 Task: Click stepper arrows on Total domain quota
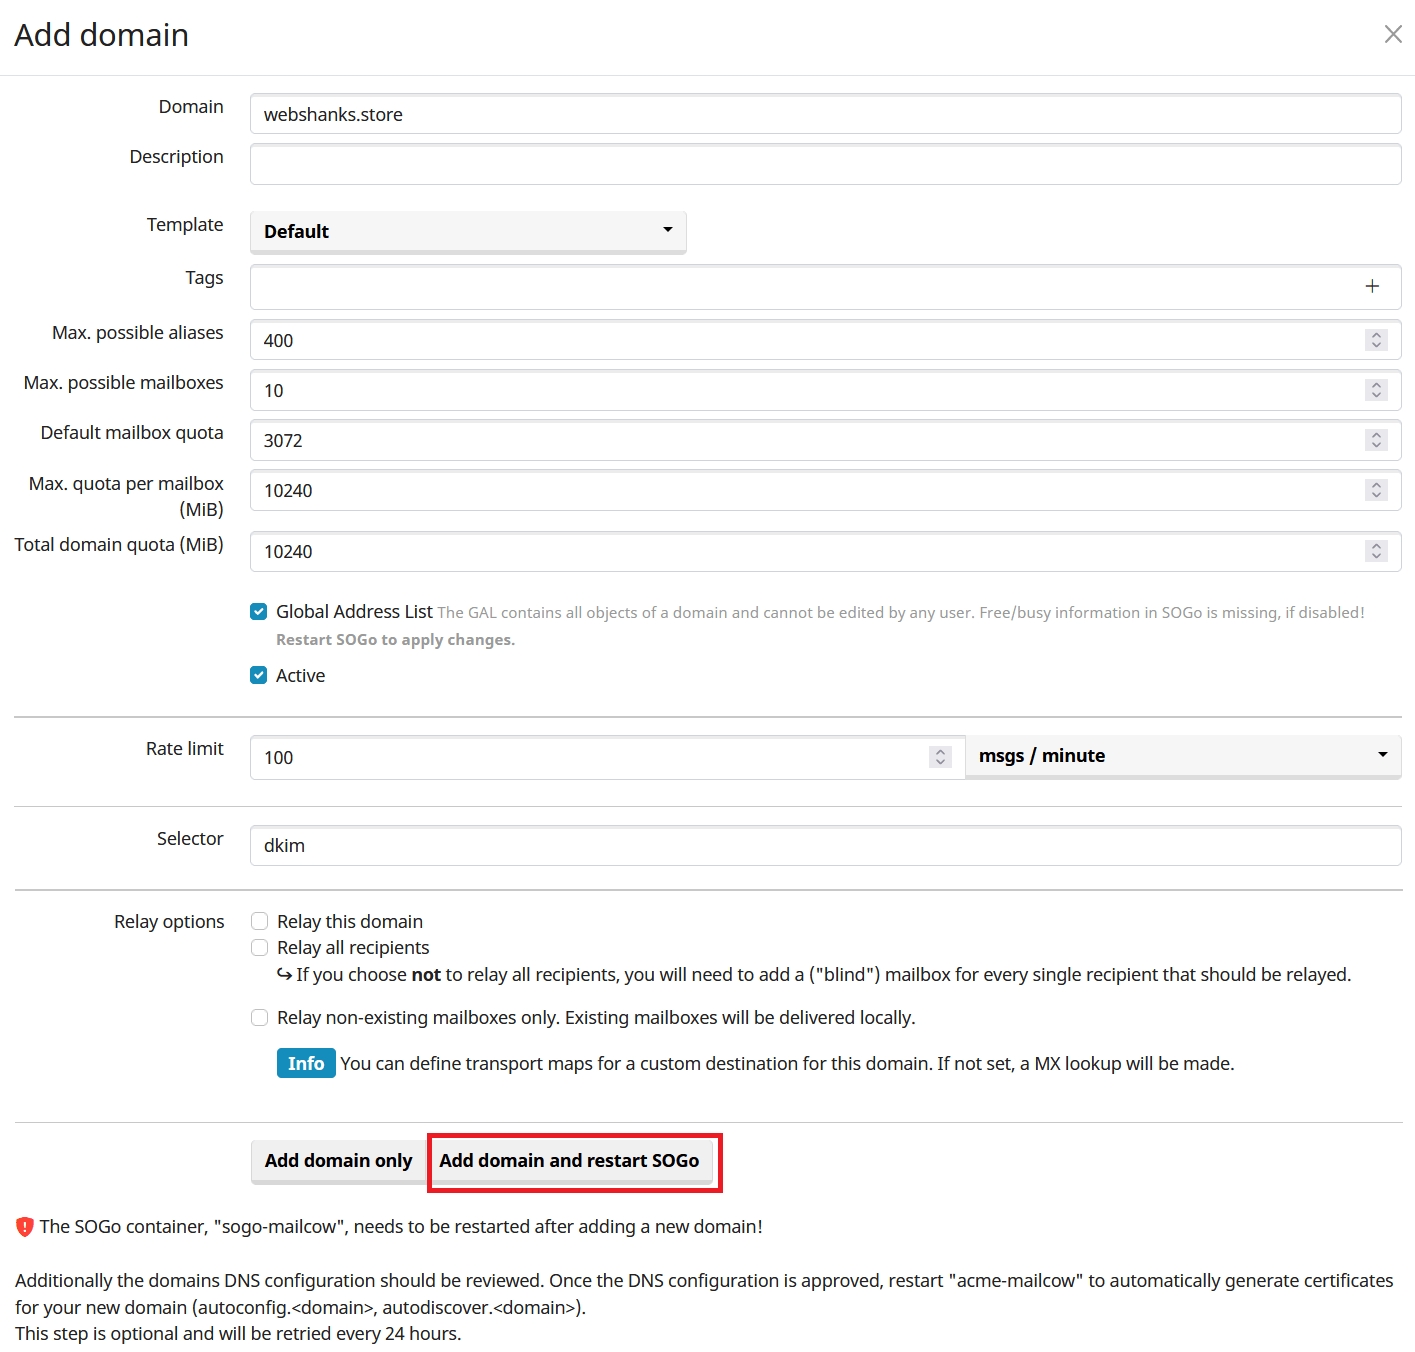[x=1376, y=552]
